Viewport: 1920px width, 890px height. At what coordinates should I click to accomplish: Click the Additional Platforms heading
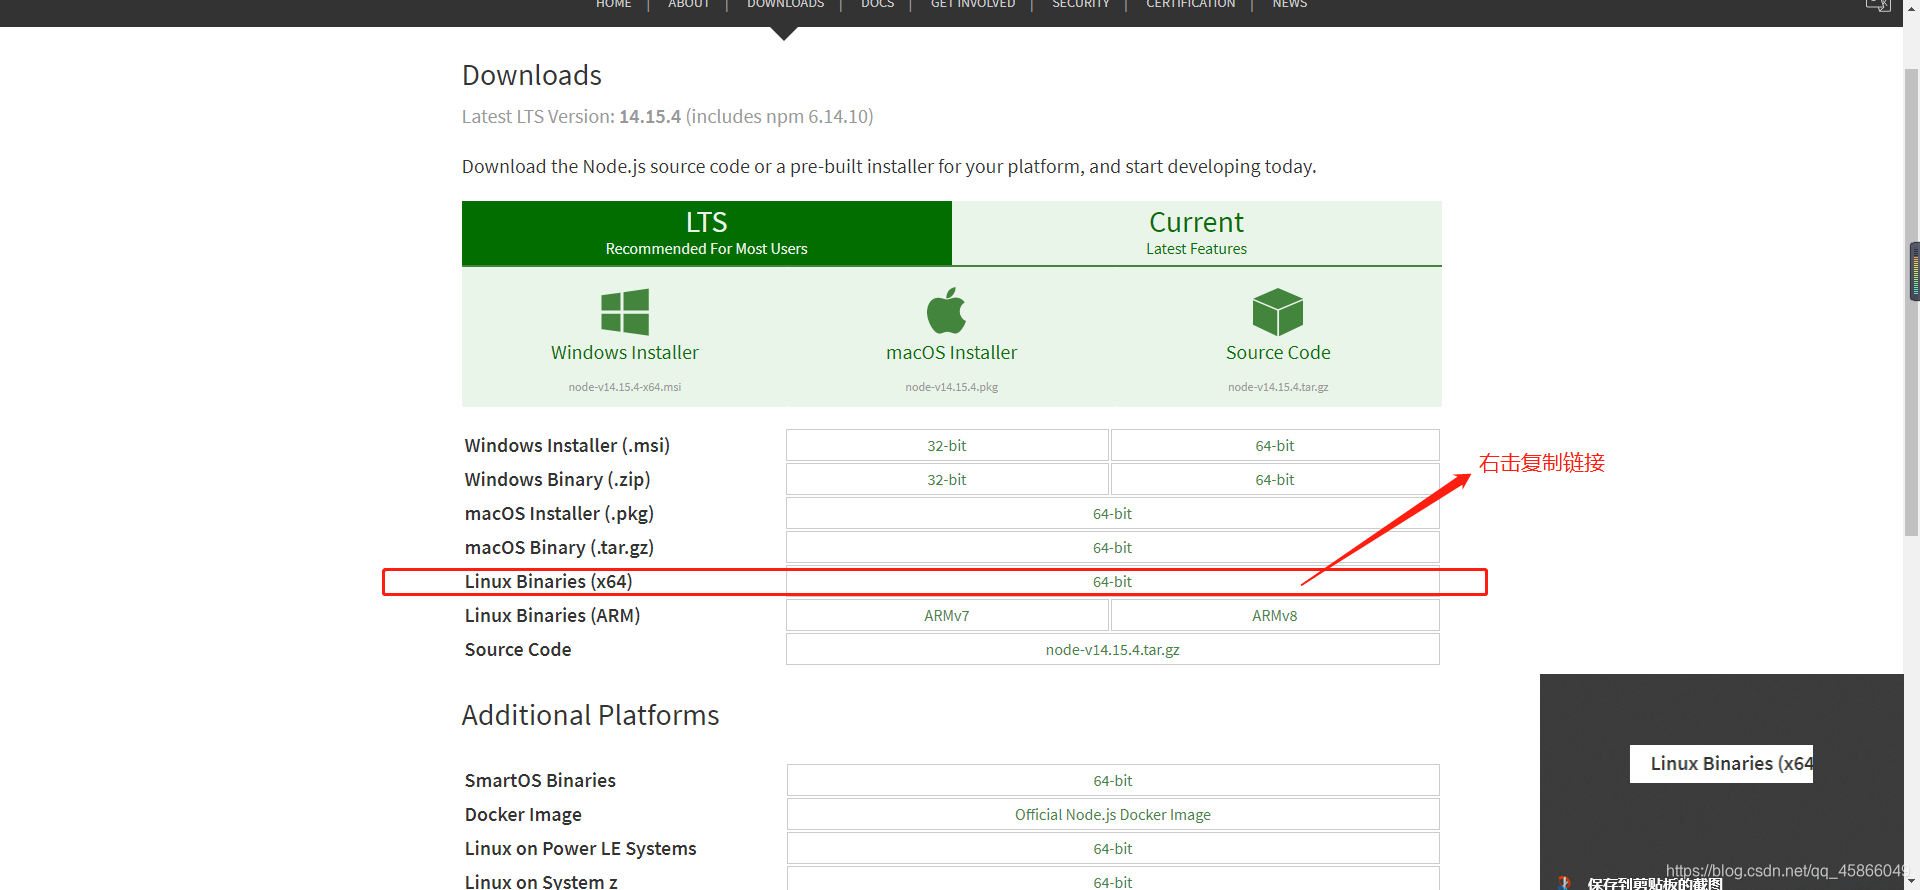591,715
